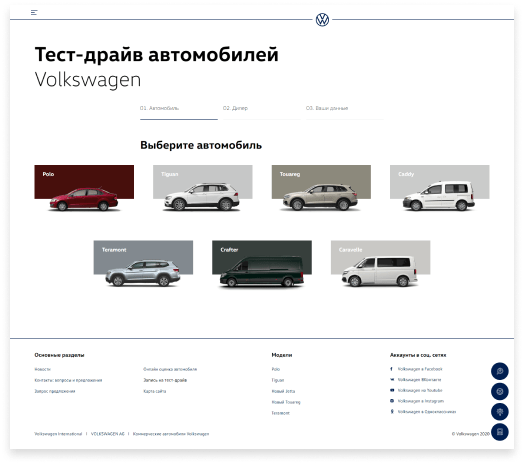
Task: Click the Volkswagen logo in header
Action: pos(322,20)
